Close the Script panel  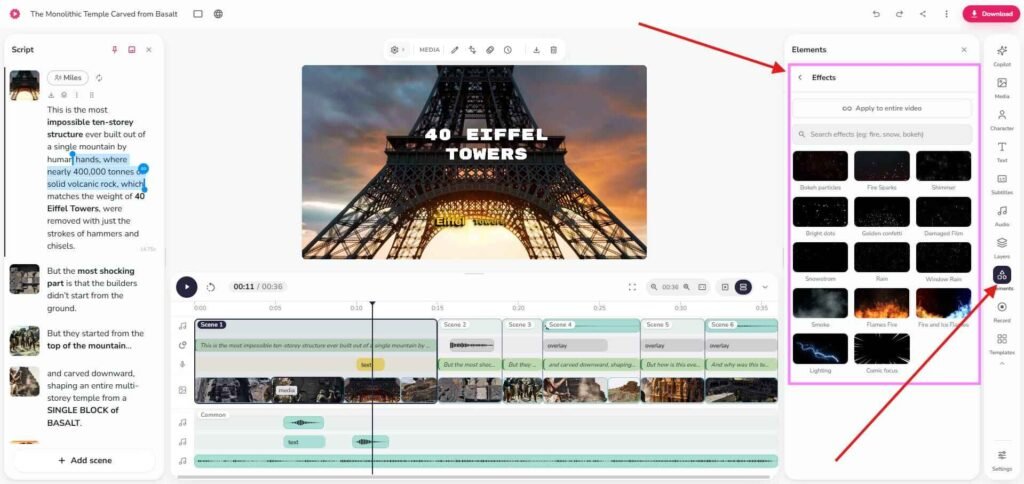[x=148, y=50]
